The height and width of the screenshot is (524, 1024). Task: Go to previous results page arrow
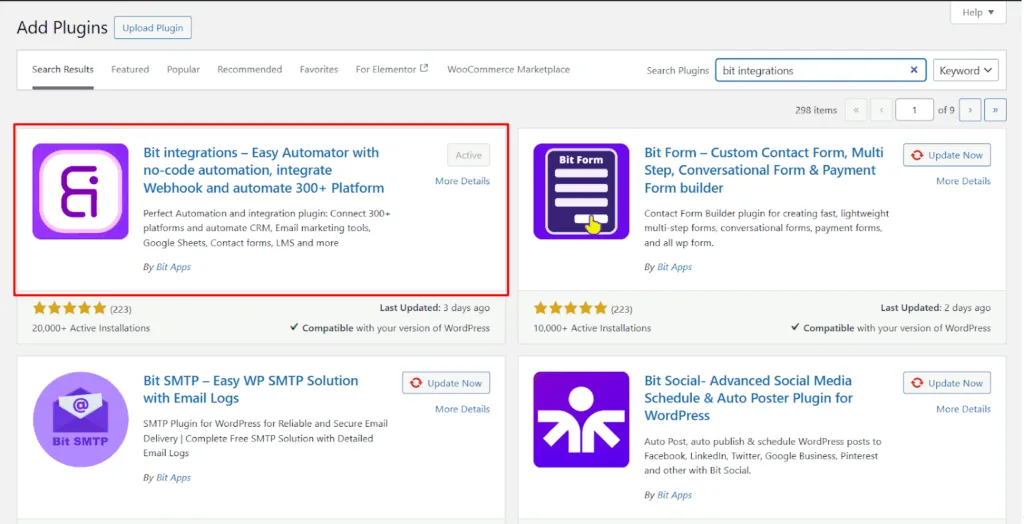(x=881, y=110)
